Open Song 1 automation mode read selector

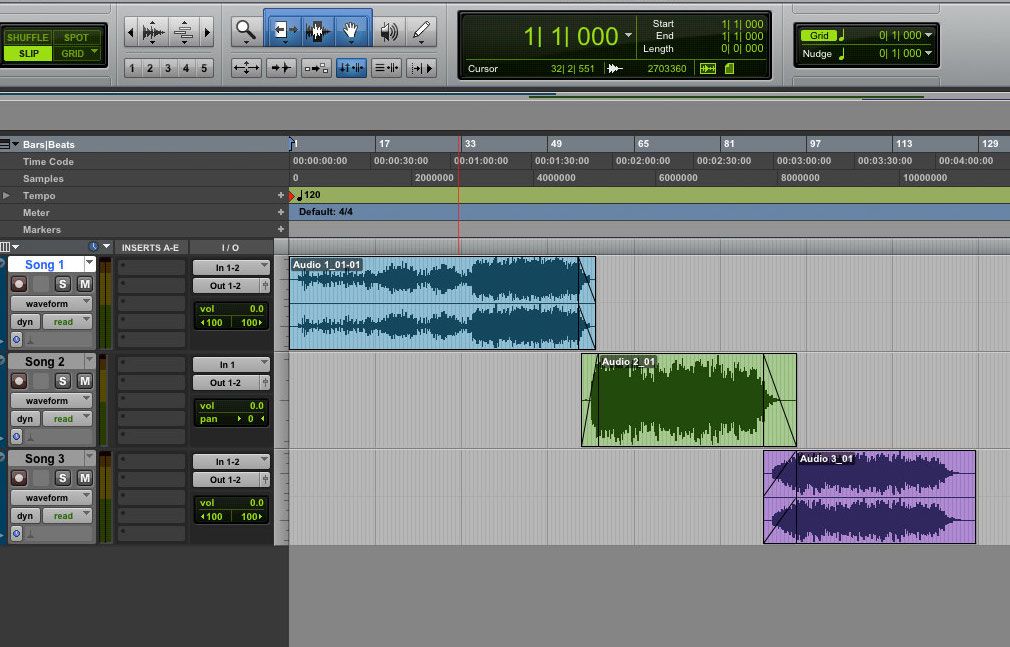coord(68,322)
